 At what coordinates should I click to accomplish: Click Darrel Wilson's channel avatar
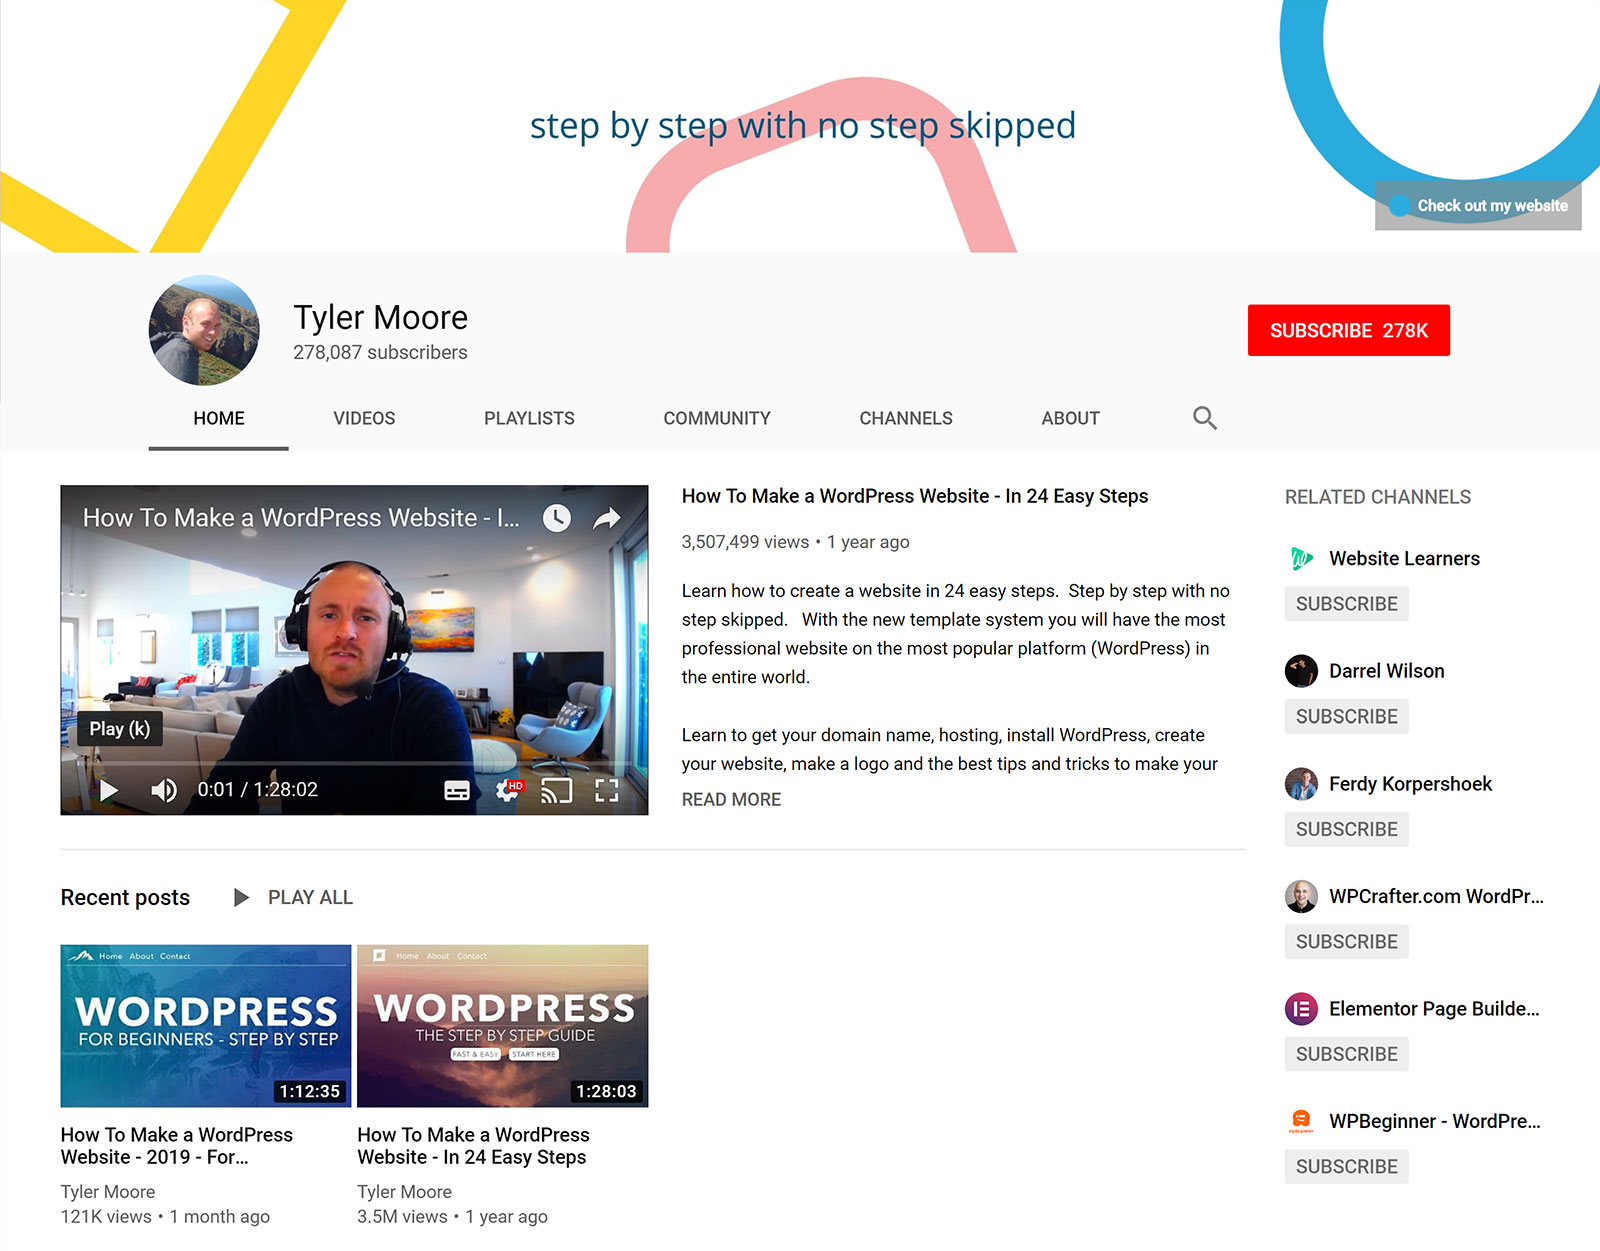1301,671
